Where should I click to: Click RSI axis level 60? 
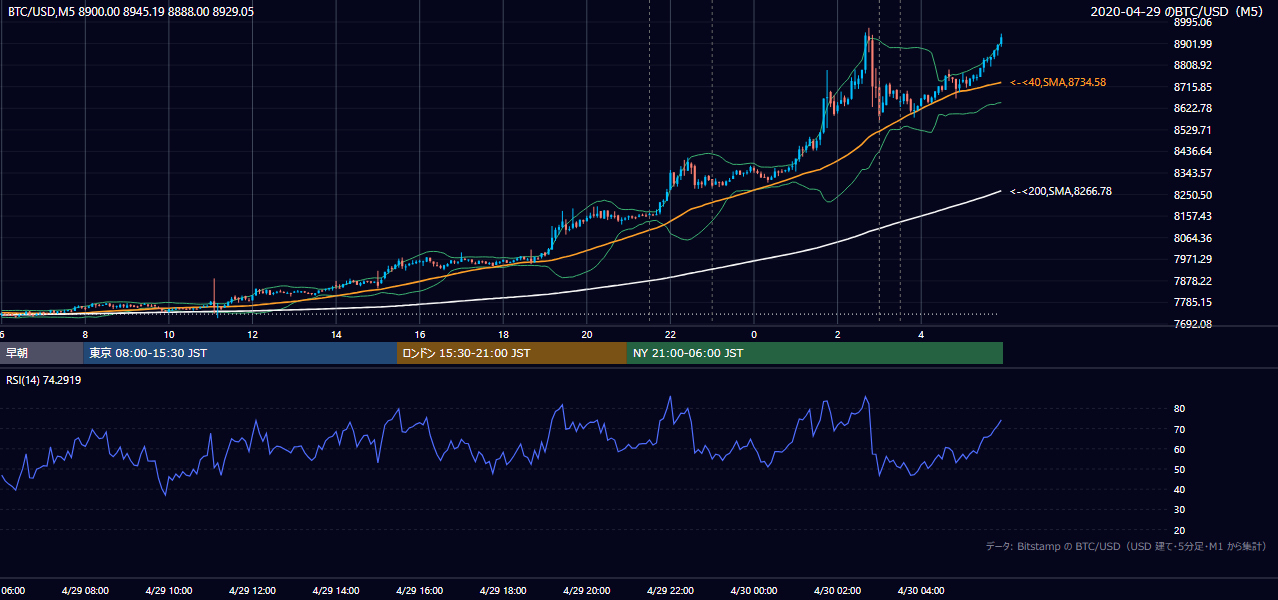coord(1180,449)
